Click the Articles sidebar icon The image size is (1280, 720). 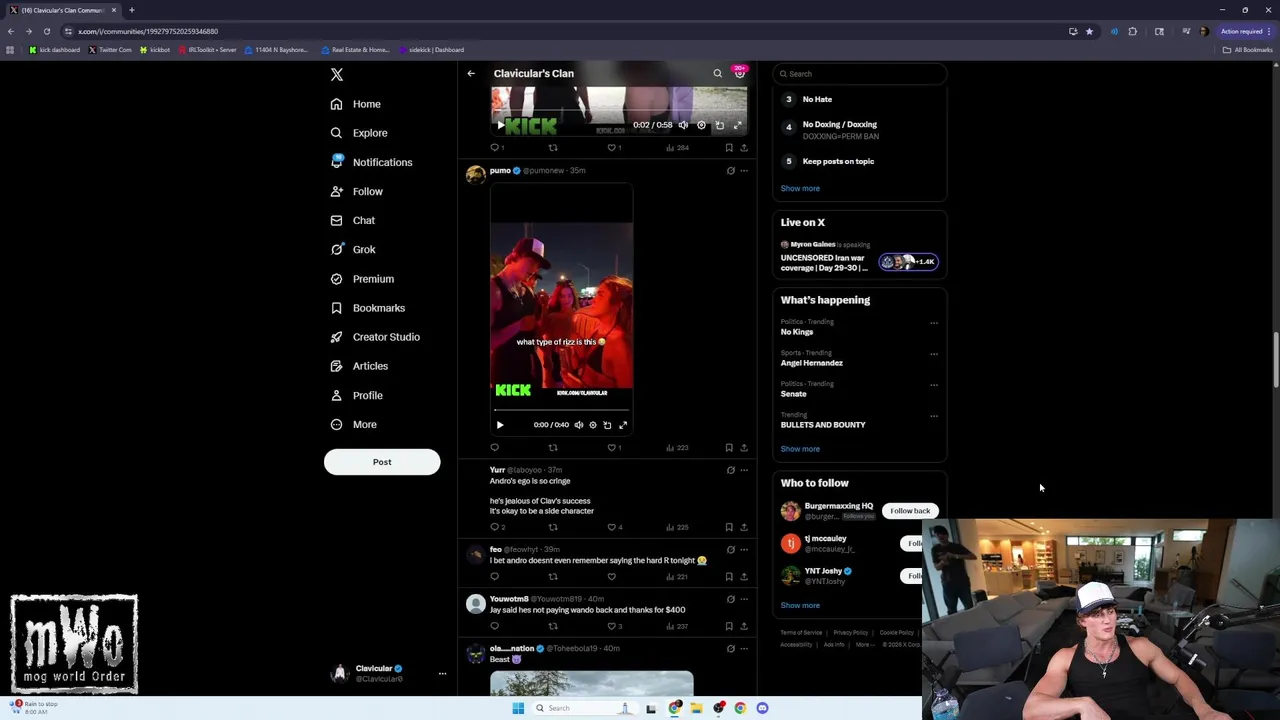tap(336, 366)
